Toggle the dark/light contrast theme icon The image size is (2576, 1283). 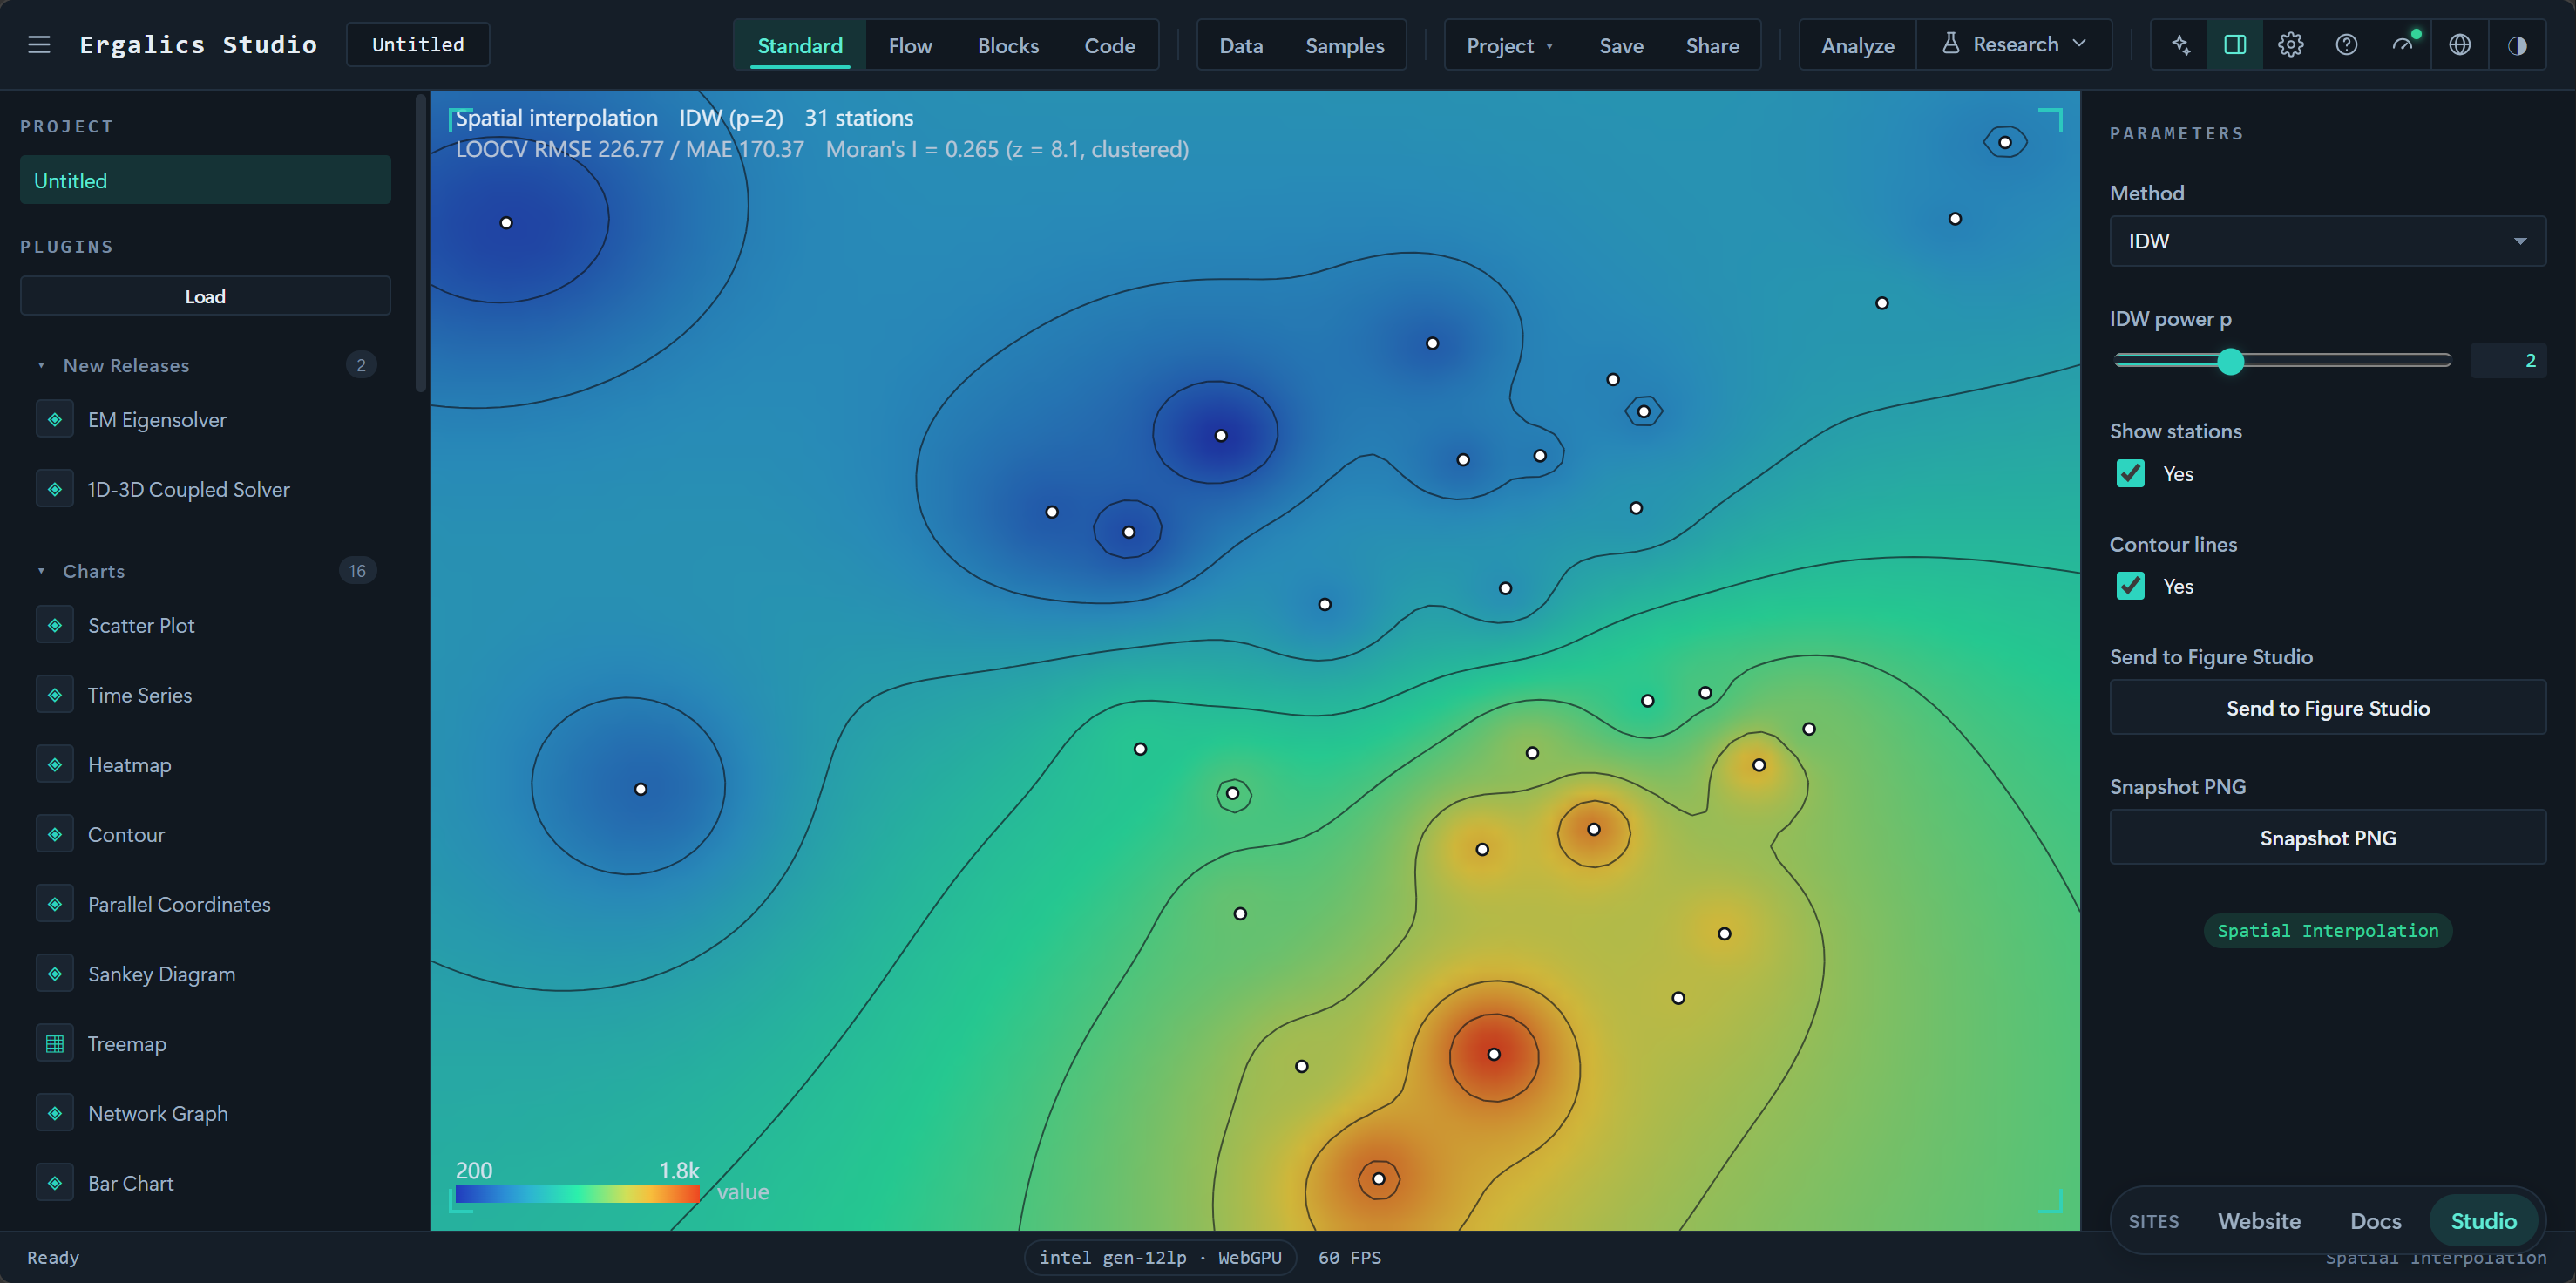click(x=2517, y=45)
